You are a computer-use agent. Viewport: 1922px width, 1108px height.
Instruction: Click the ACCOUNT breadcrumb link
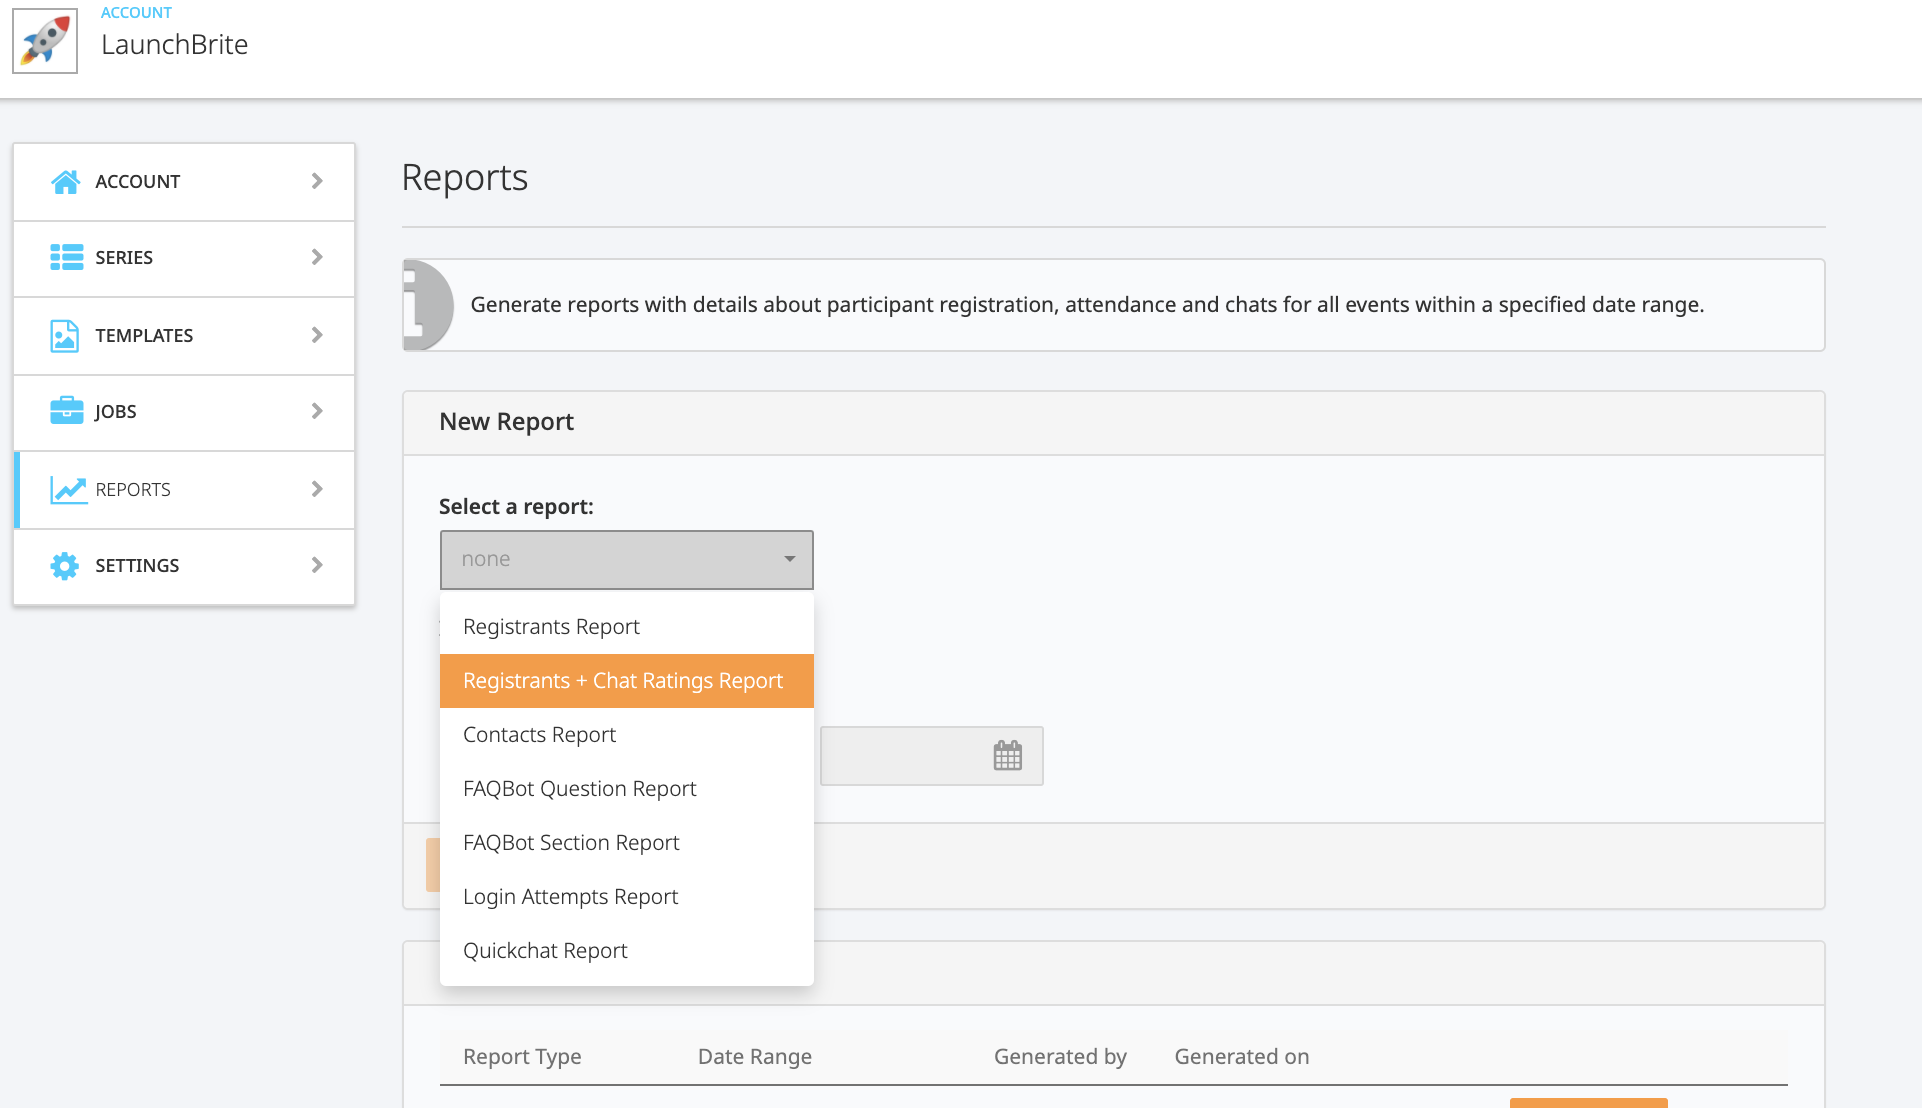[136, 13]
